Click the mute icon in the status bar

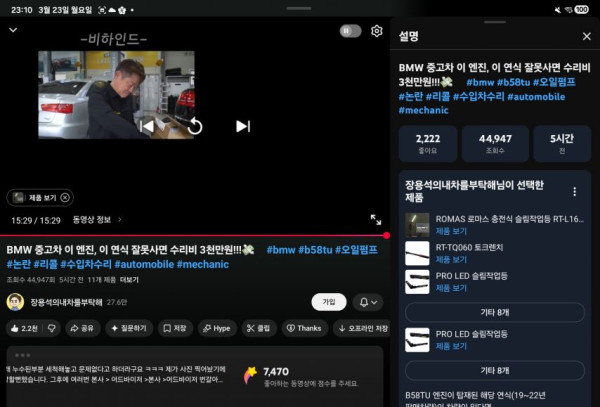558,10
